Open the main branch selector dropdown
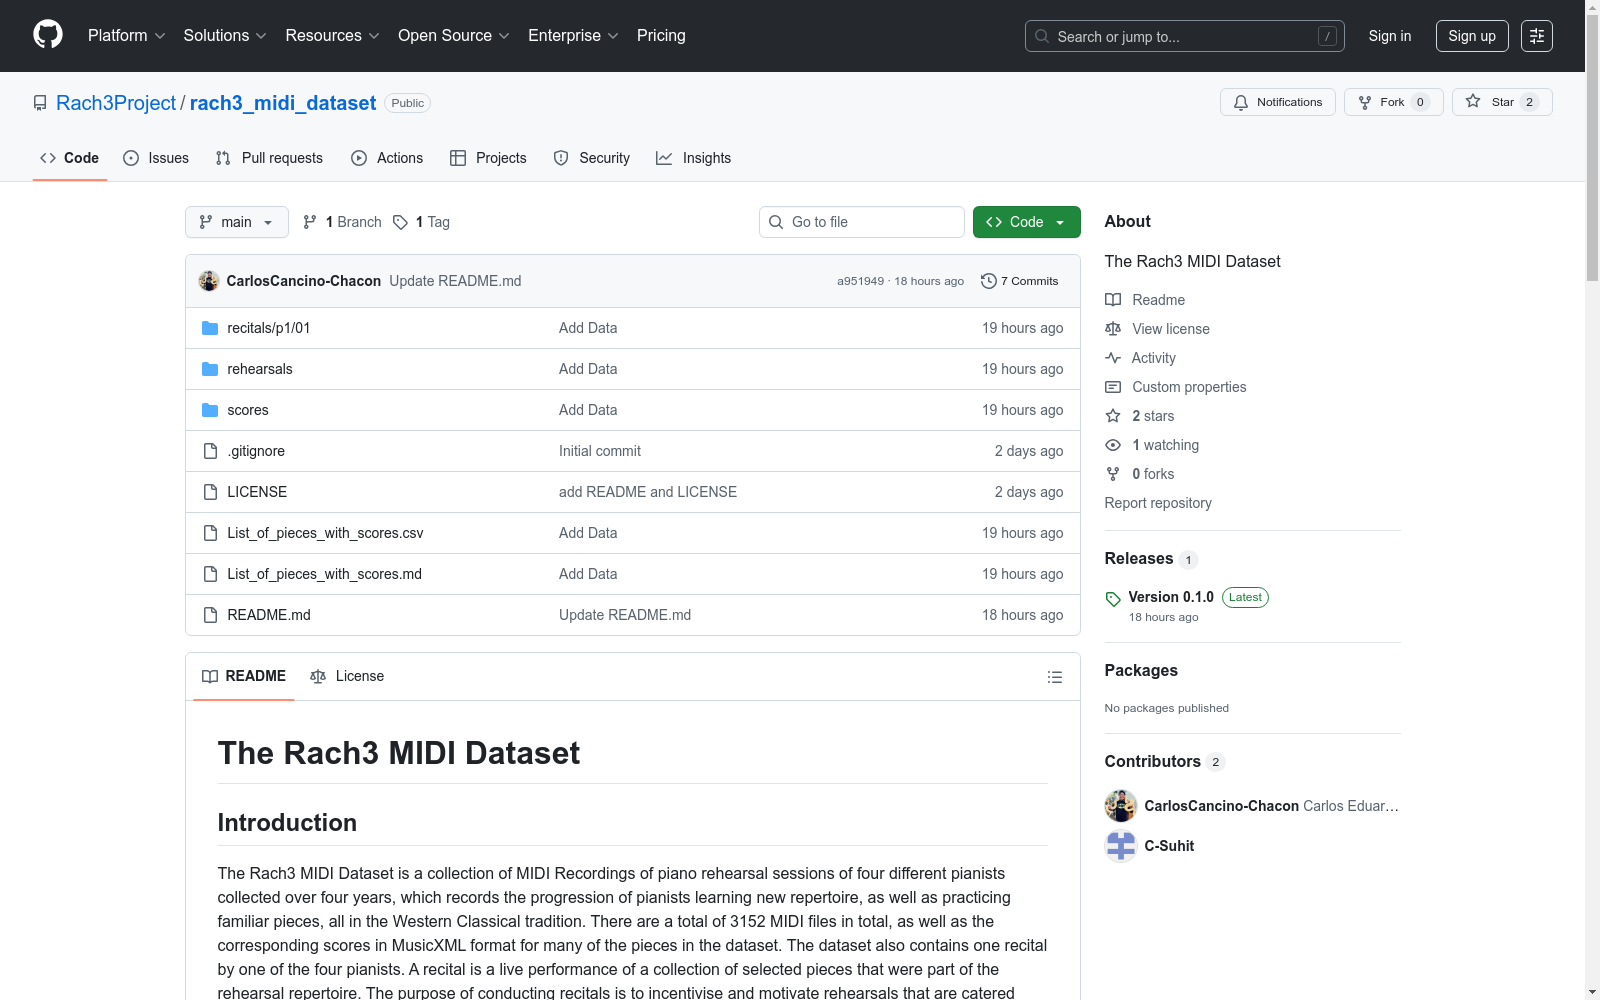1600x1000 pixels. [x=237, y=222]
